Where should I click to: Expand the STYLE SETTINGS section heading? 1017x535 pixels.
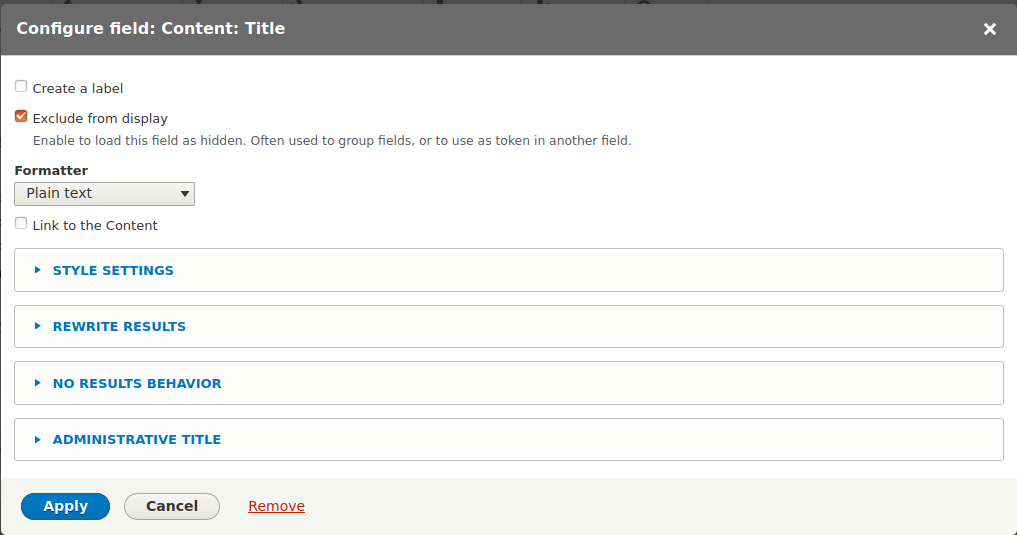coord(113,270)
